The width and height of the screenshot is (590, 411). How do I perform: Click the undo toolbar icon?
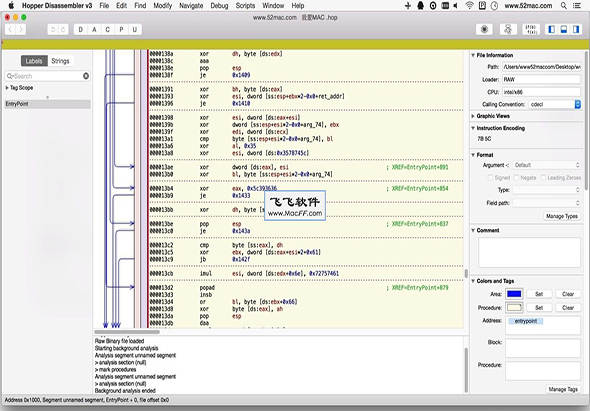(x=53, y=29)
